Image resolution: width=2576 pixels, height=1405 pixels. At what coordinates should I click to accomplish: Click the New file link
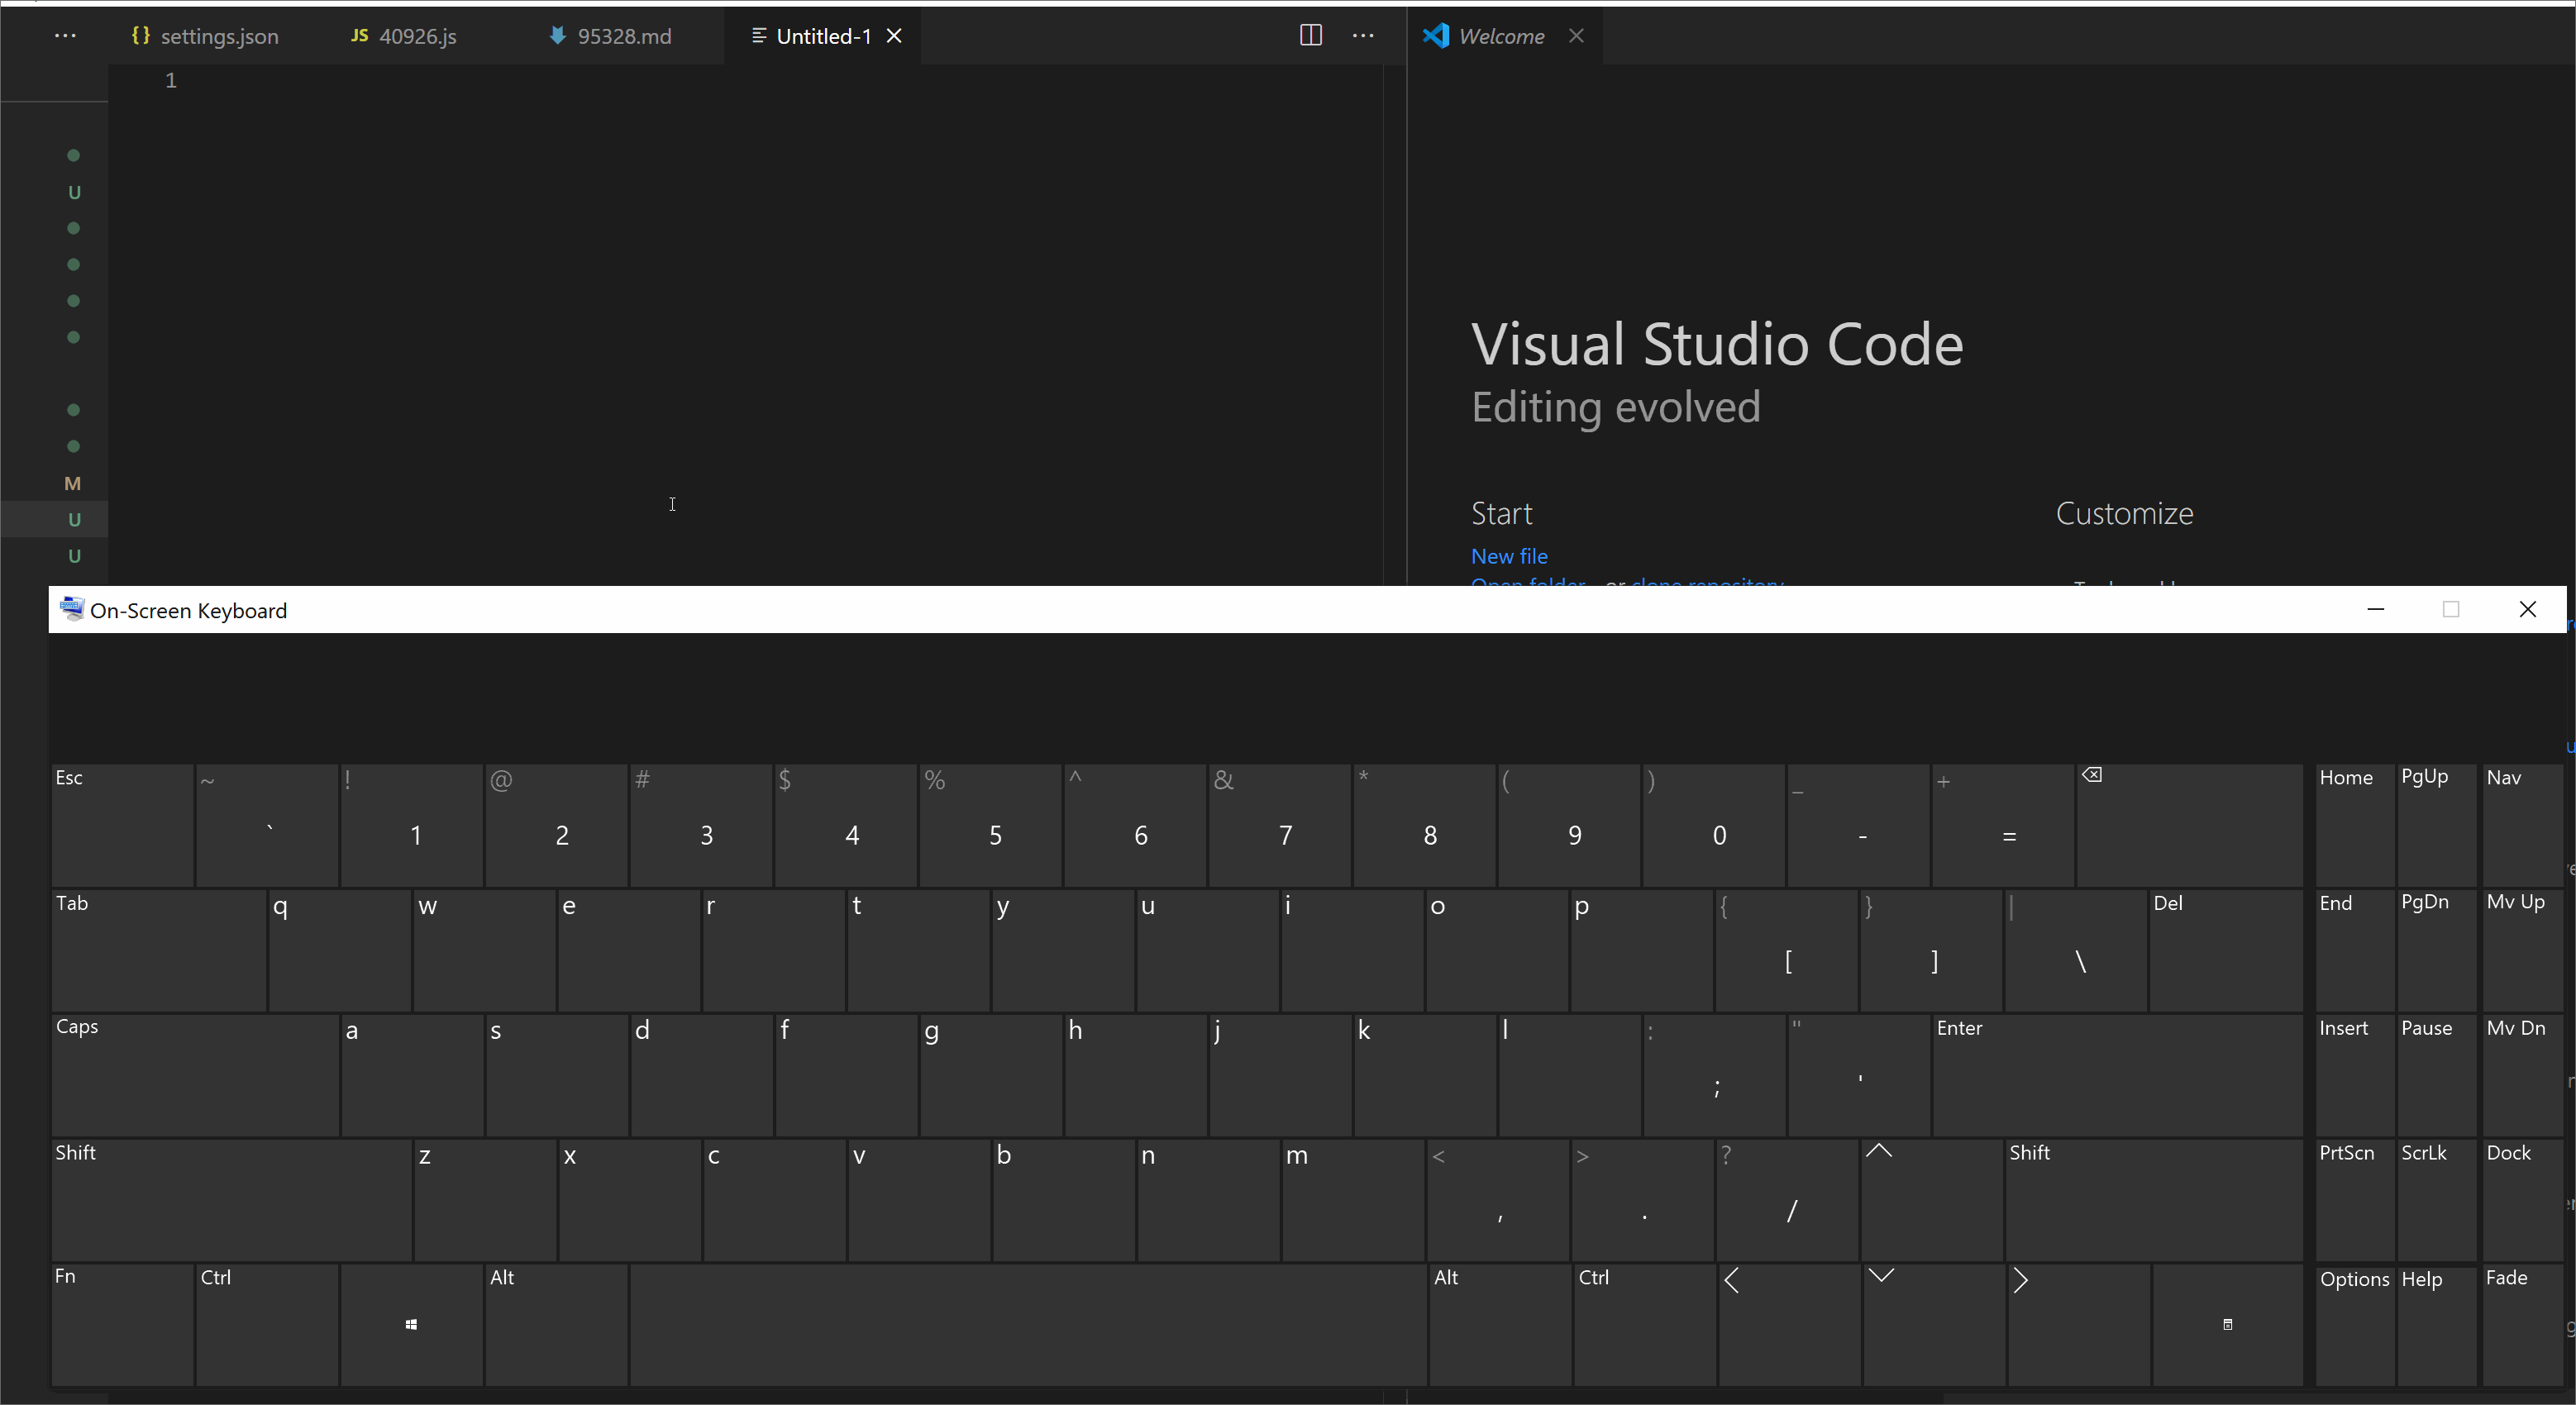[x=1509, y=556]
